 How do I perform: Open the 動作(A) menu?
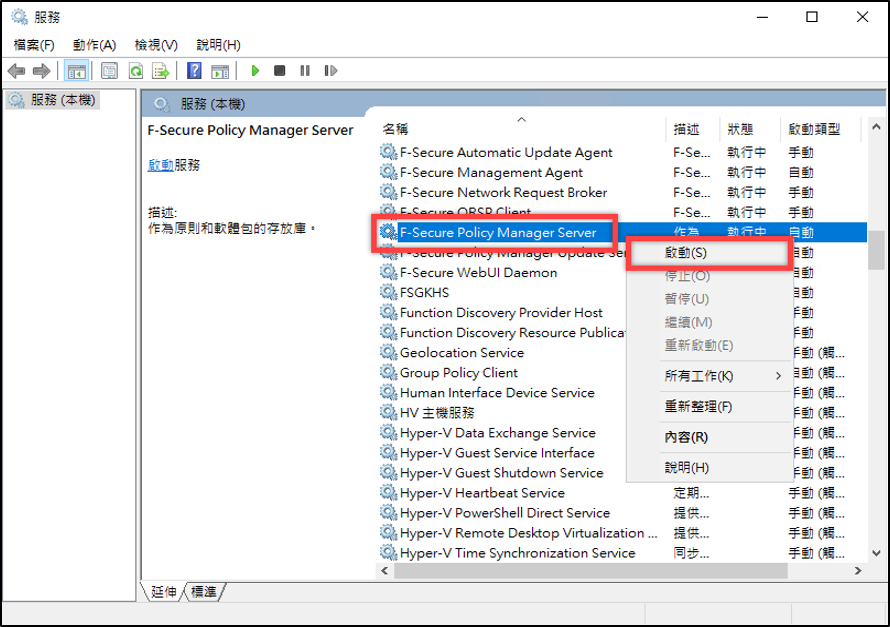[x=94, y=45]
